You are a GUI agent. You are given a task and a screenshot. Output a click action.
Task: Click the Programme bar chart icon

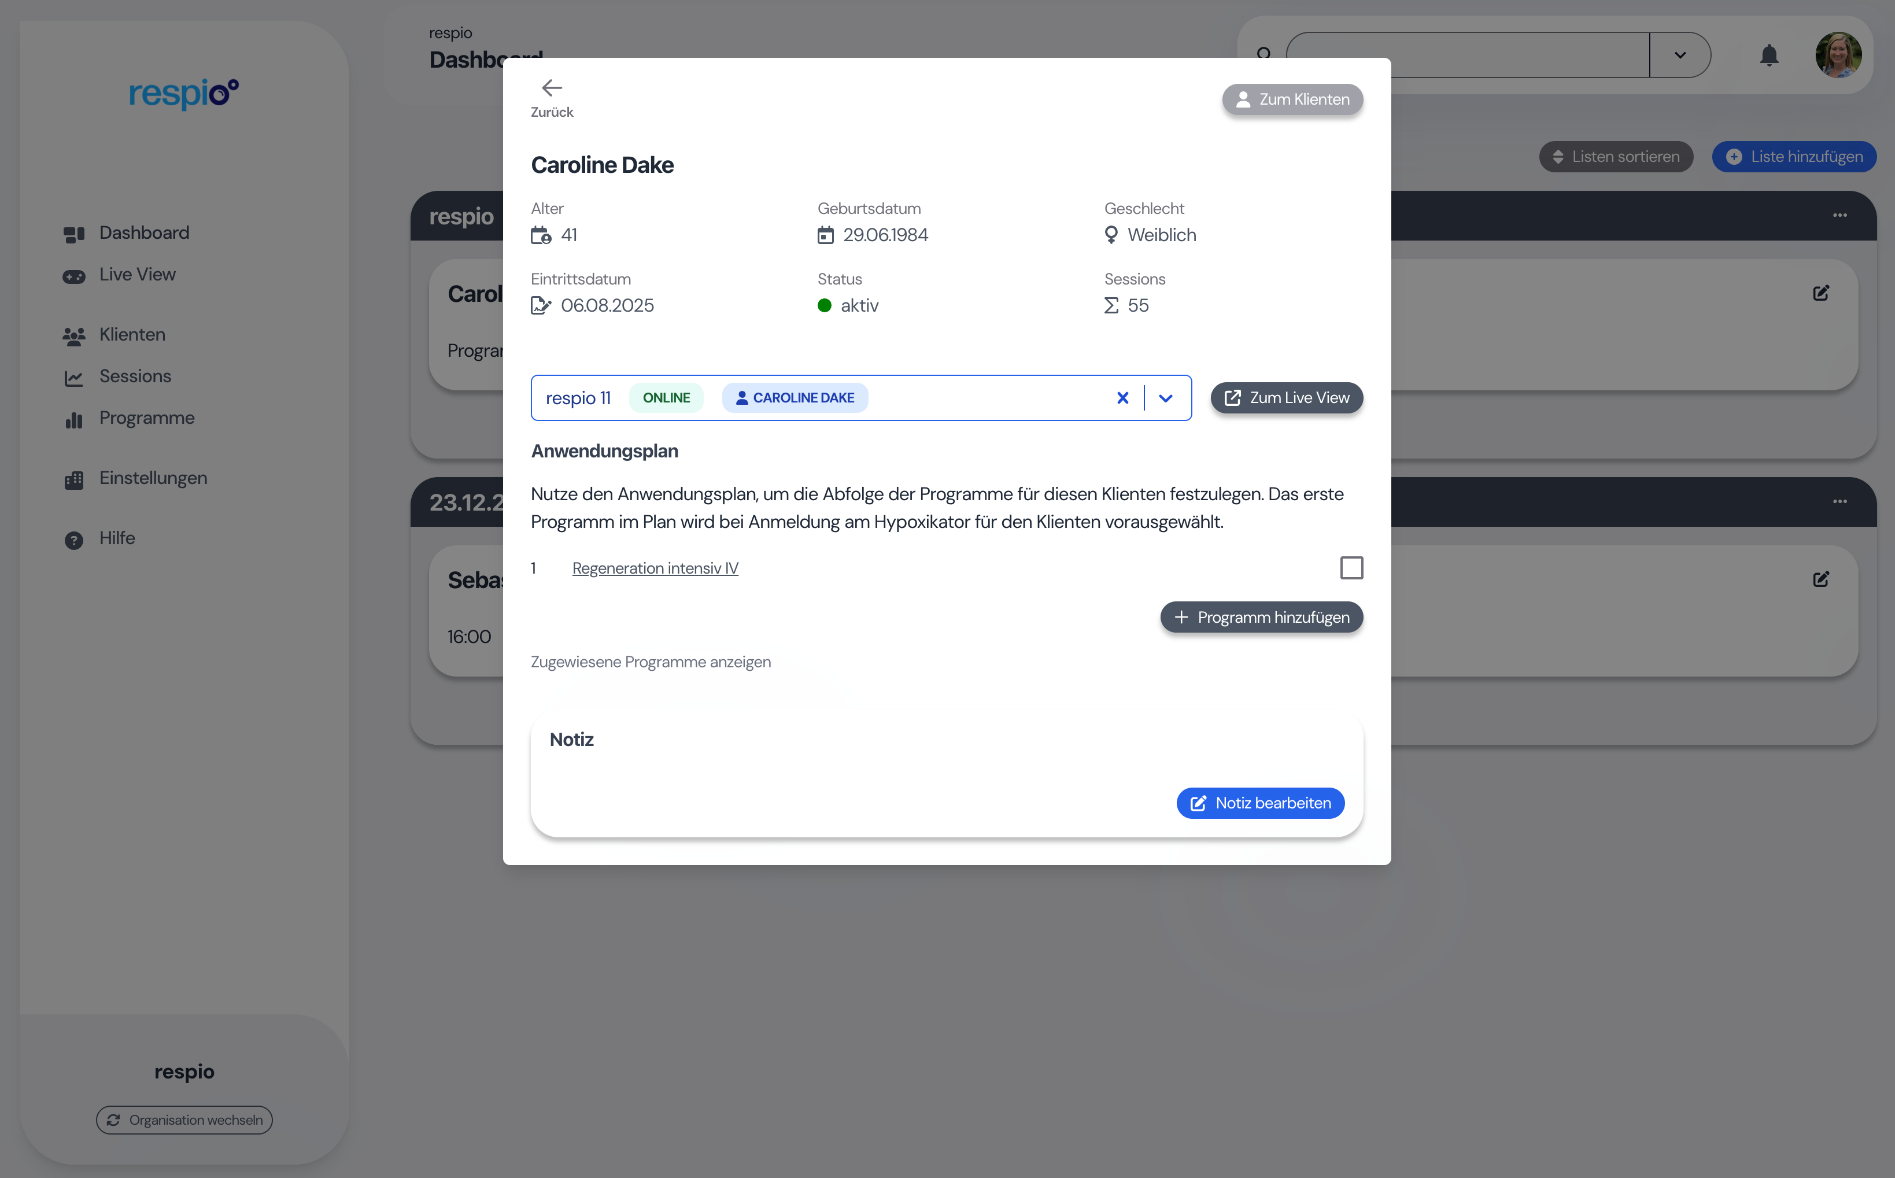pyautogui.click(x=74, y=420)
